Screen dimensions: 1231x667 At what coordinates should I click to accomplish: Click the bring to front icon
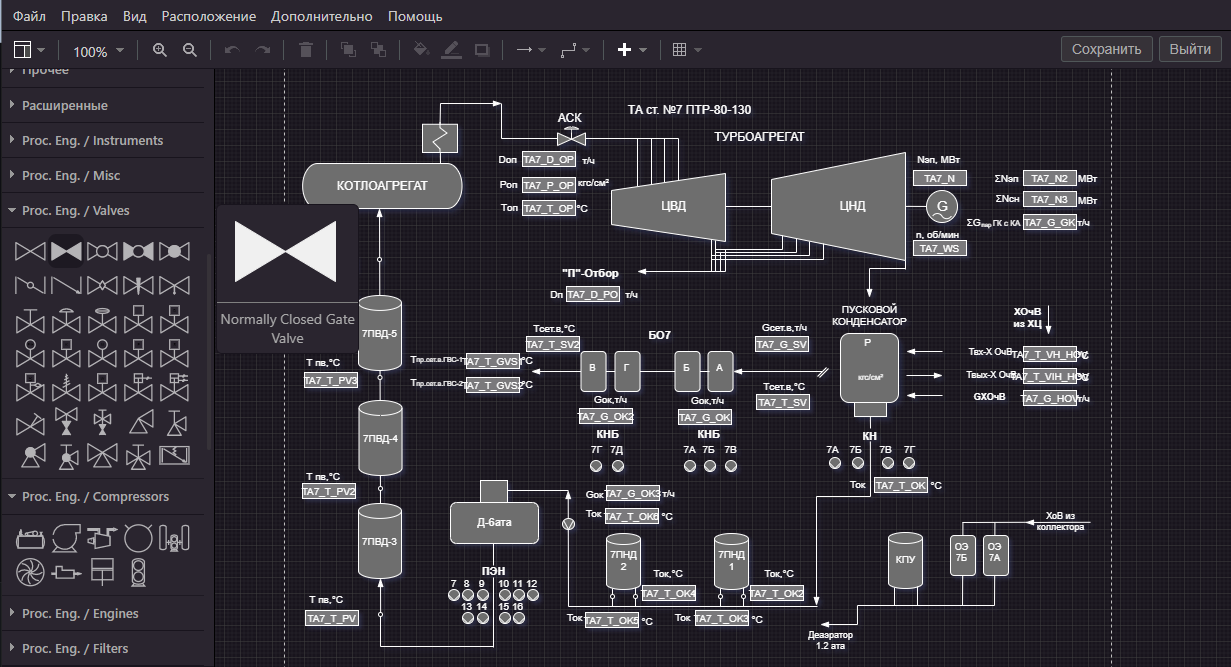tap(348, 50)
